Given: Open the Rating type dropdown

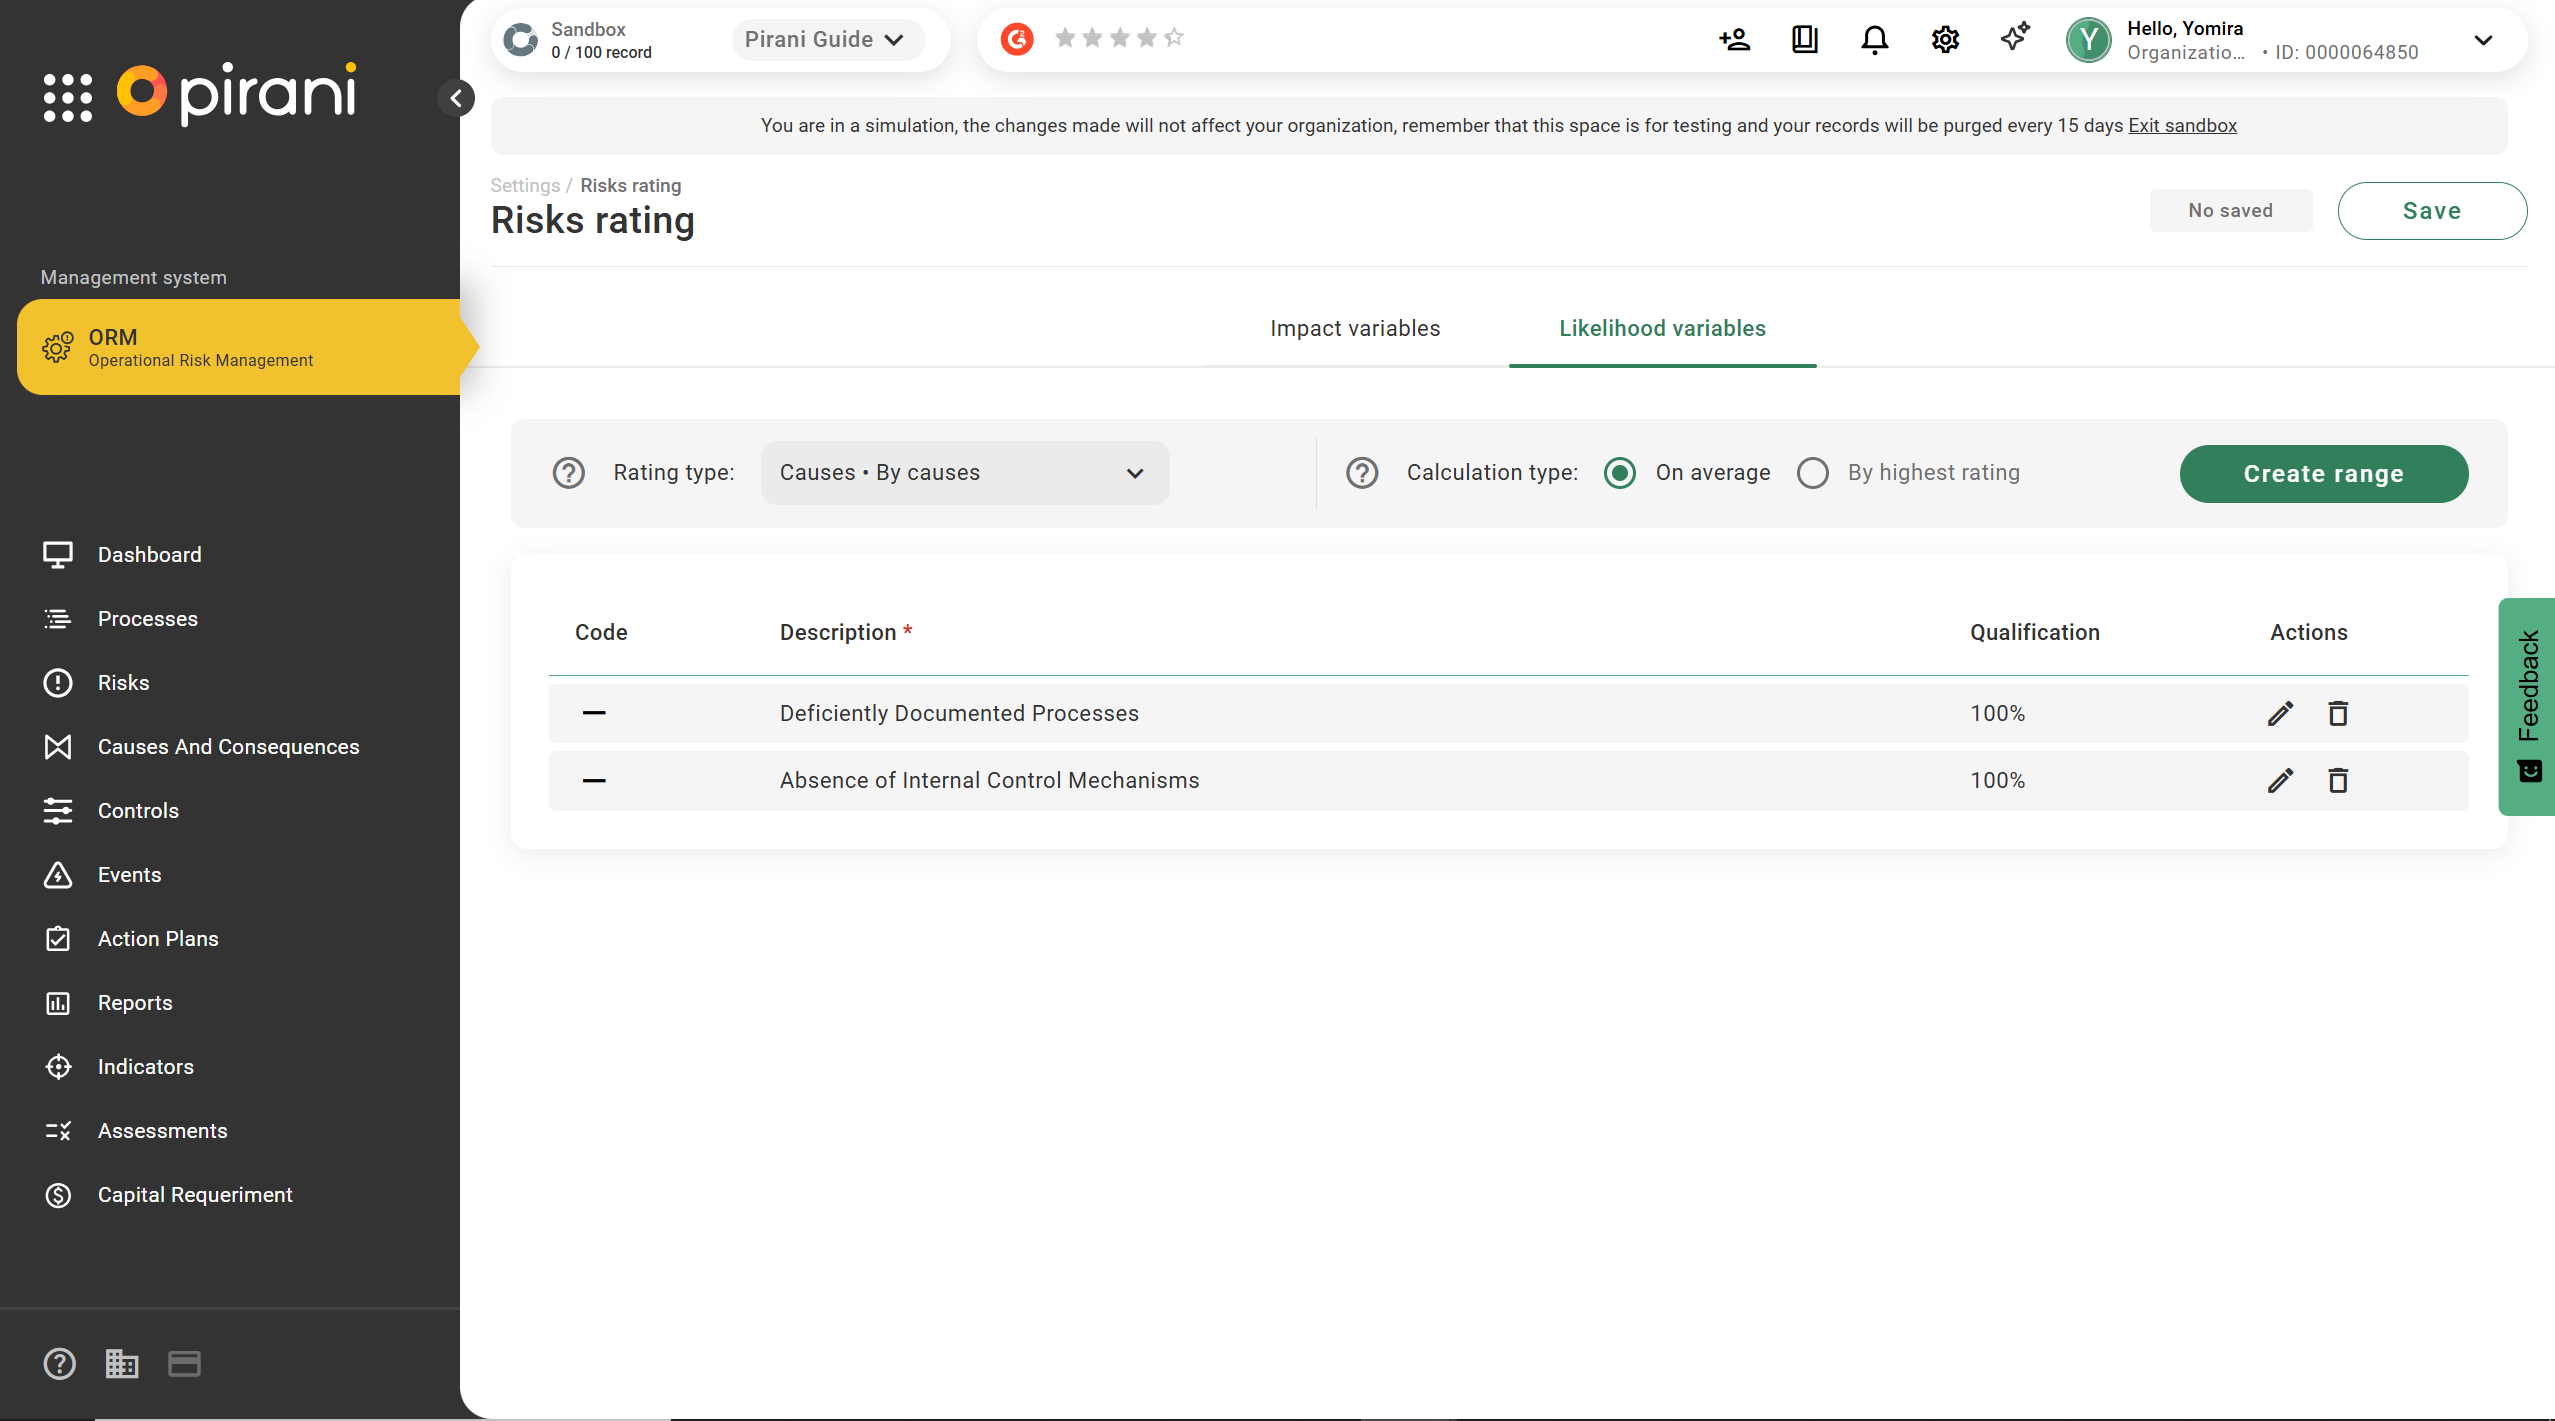Looking at the screenshot, I should (964, 473).
